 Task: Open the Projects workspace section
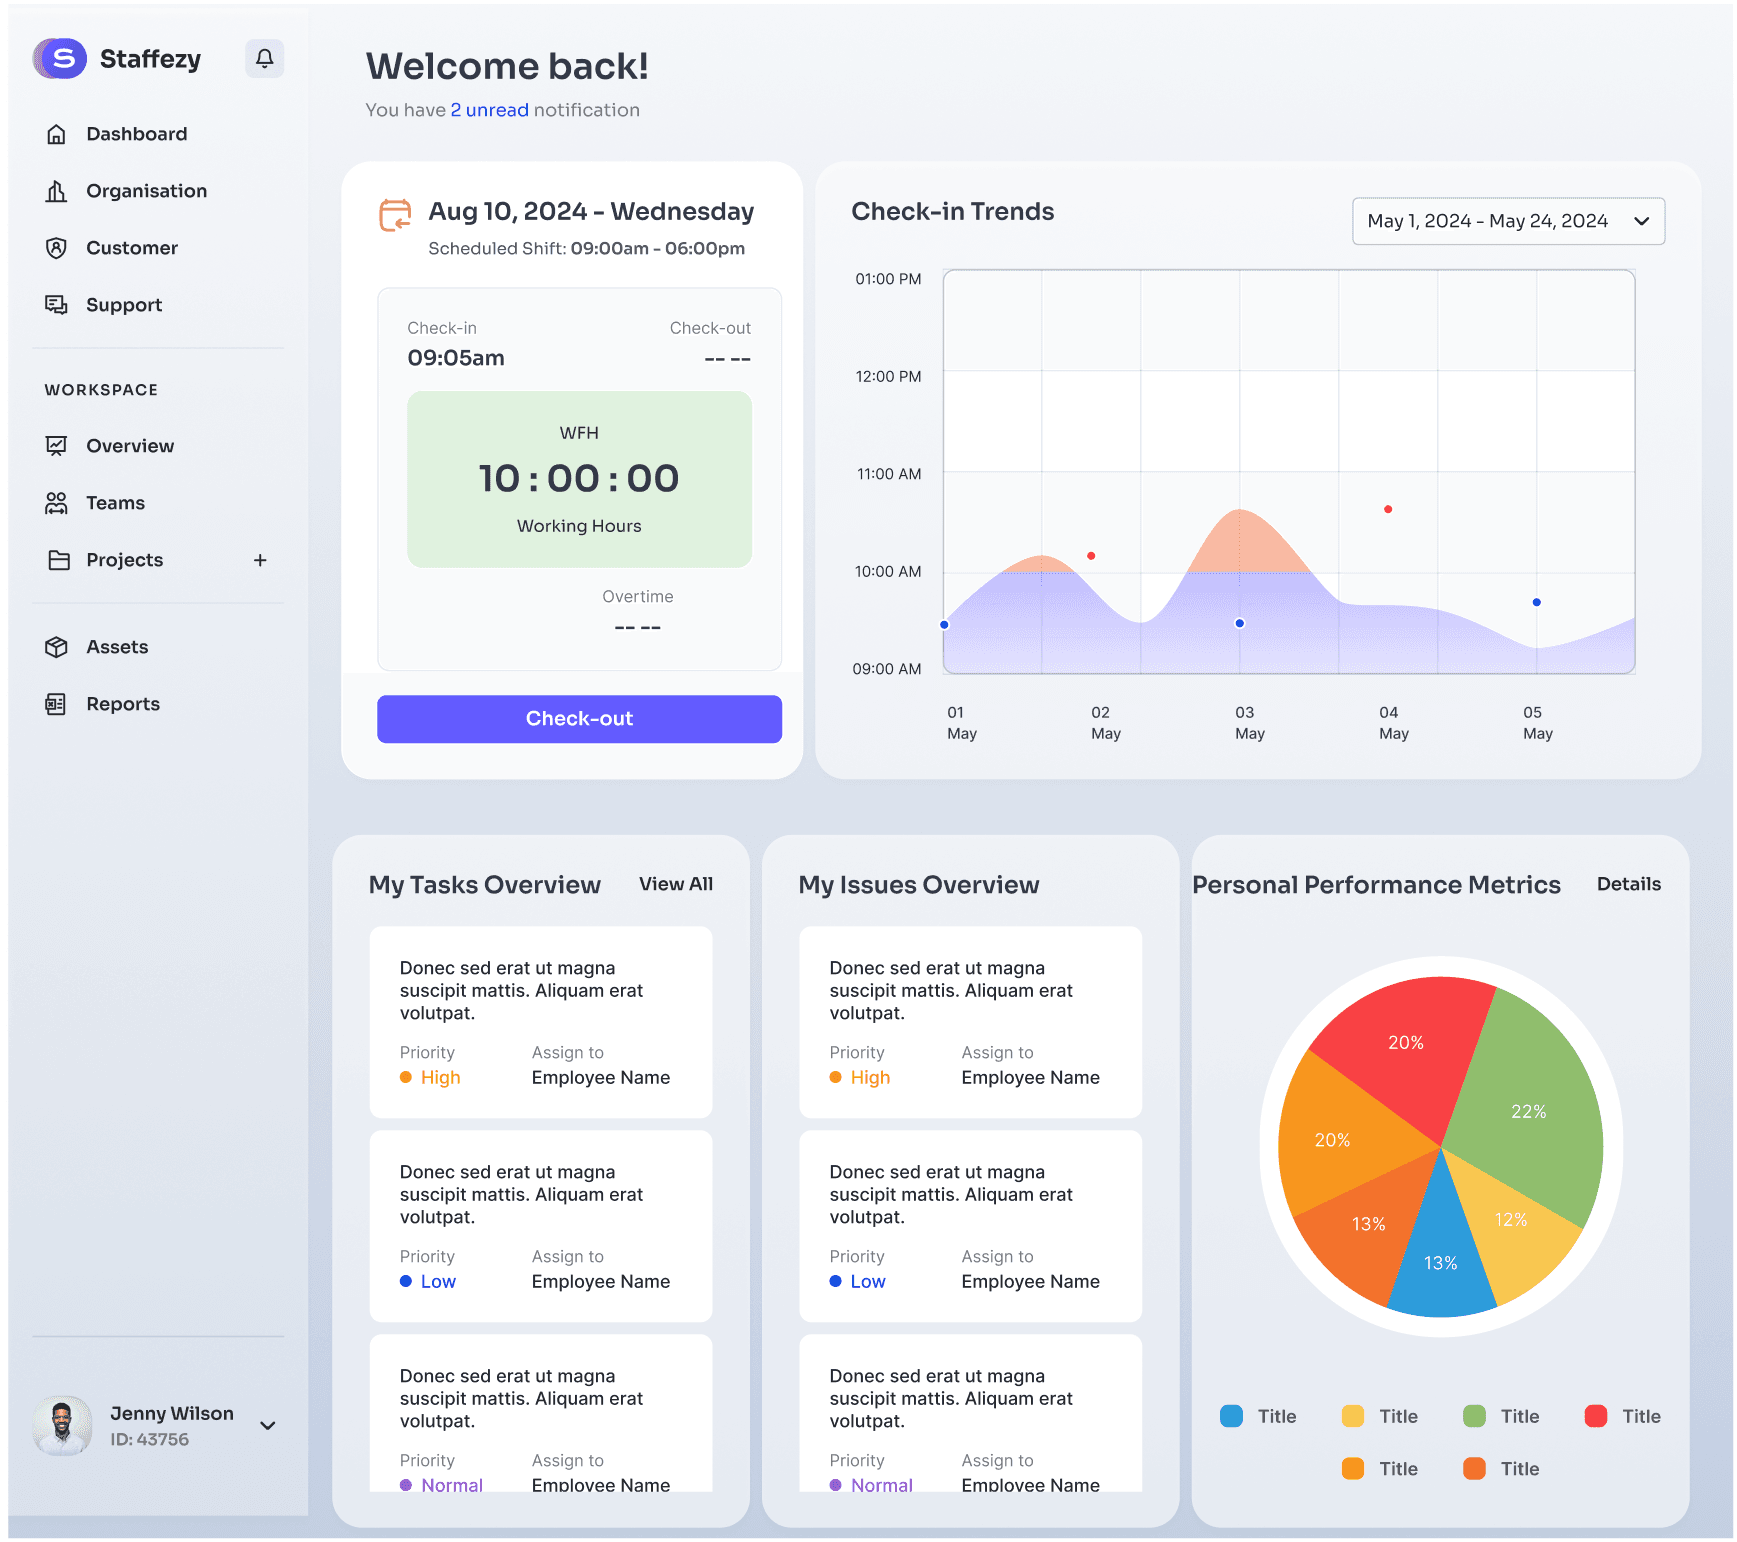tap(124, 560)
